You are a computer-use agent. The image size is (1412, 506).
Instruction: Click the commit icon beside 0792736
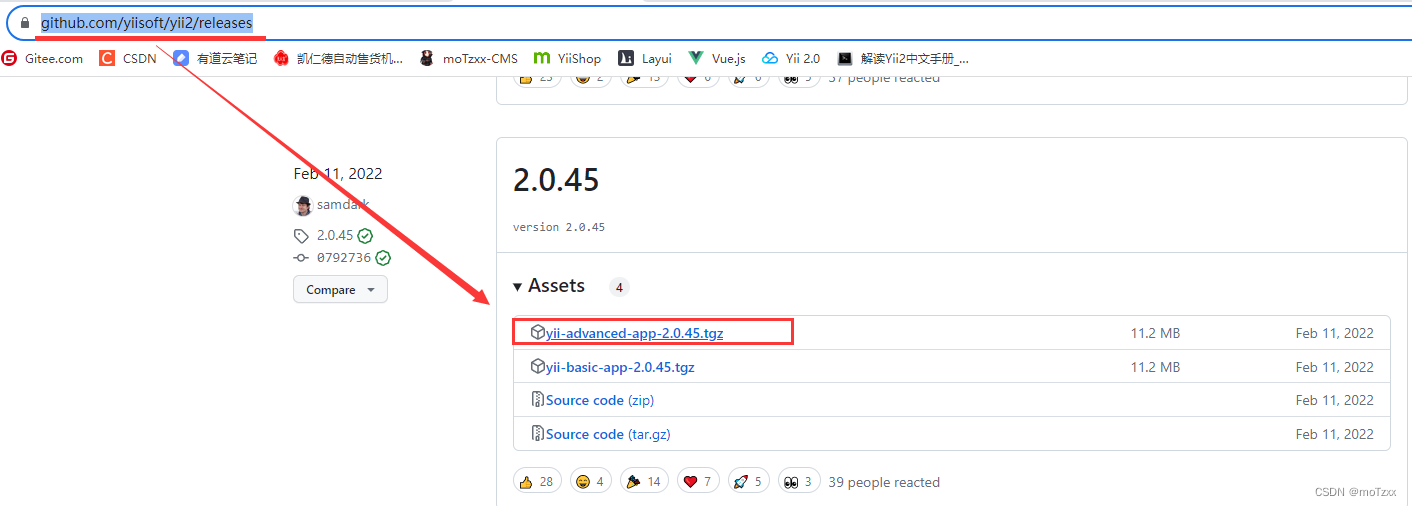tap(301, 258)
